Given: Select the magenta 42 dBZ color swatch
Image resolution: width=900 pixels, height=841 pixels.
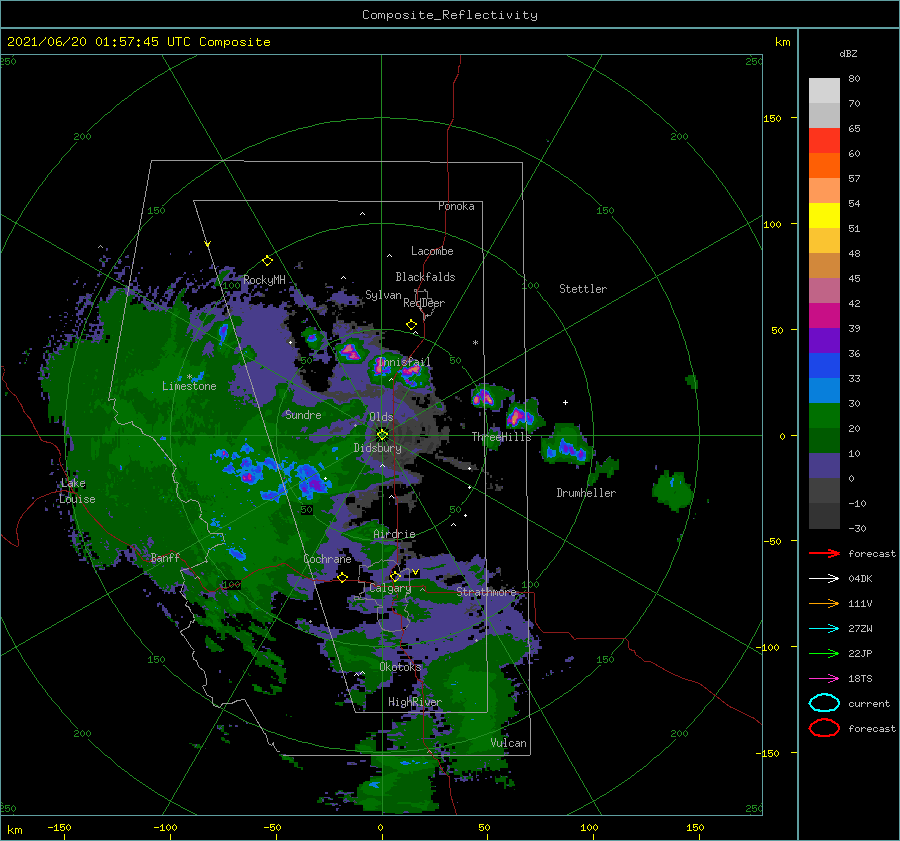Looking at the screenshot, I should [x=824, y=315].
